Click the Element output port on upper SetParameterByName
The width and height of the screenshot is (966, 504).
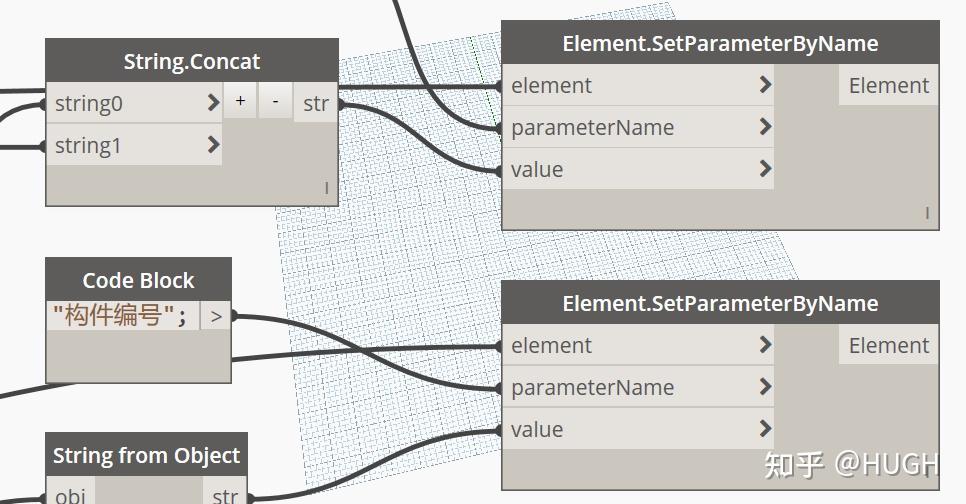(889, 86)
